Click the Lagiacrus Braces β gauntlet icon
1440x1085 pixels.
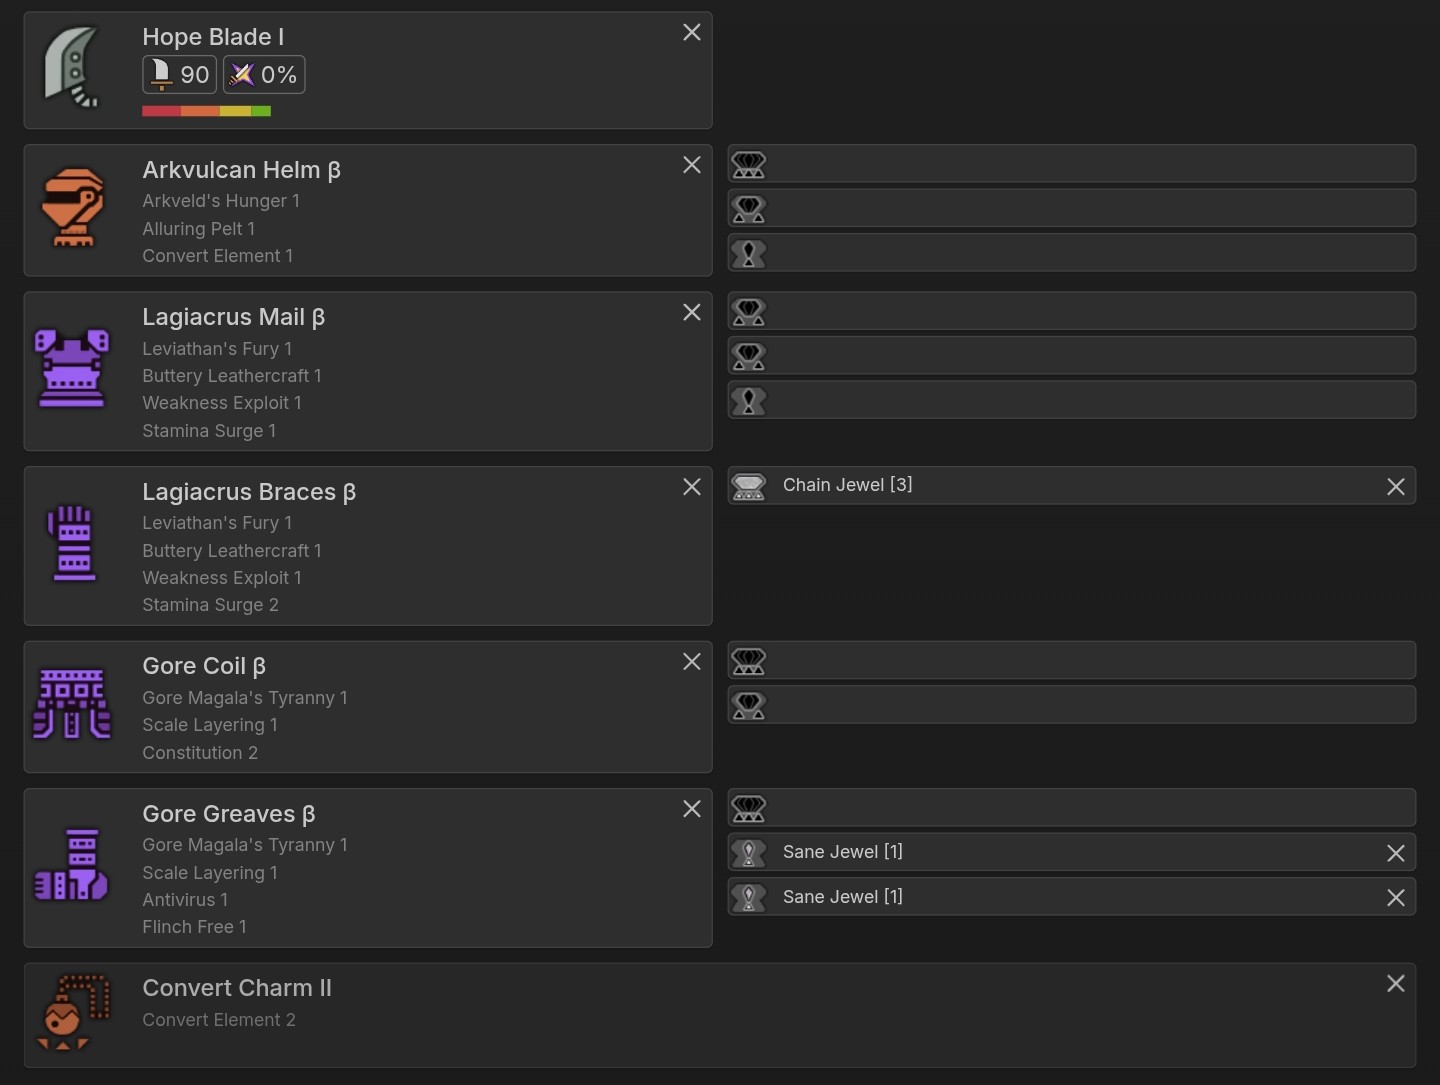pyautogui.click(x=72, y=543)
